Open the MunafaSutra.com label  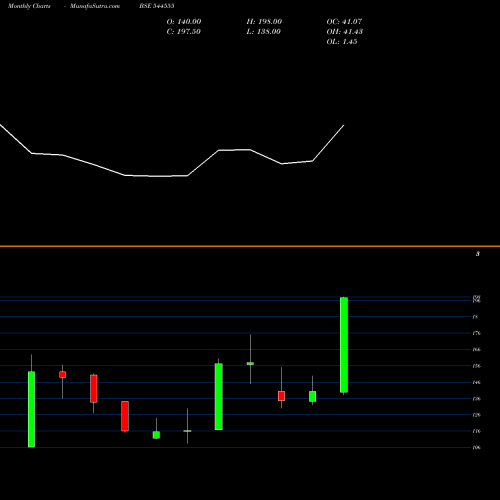coord(95,6)
